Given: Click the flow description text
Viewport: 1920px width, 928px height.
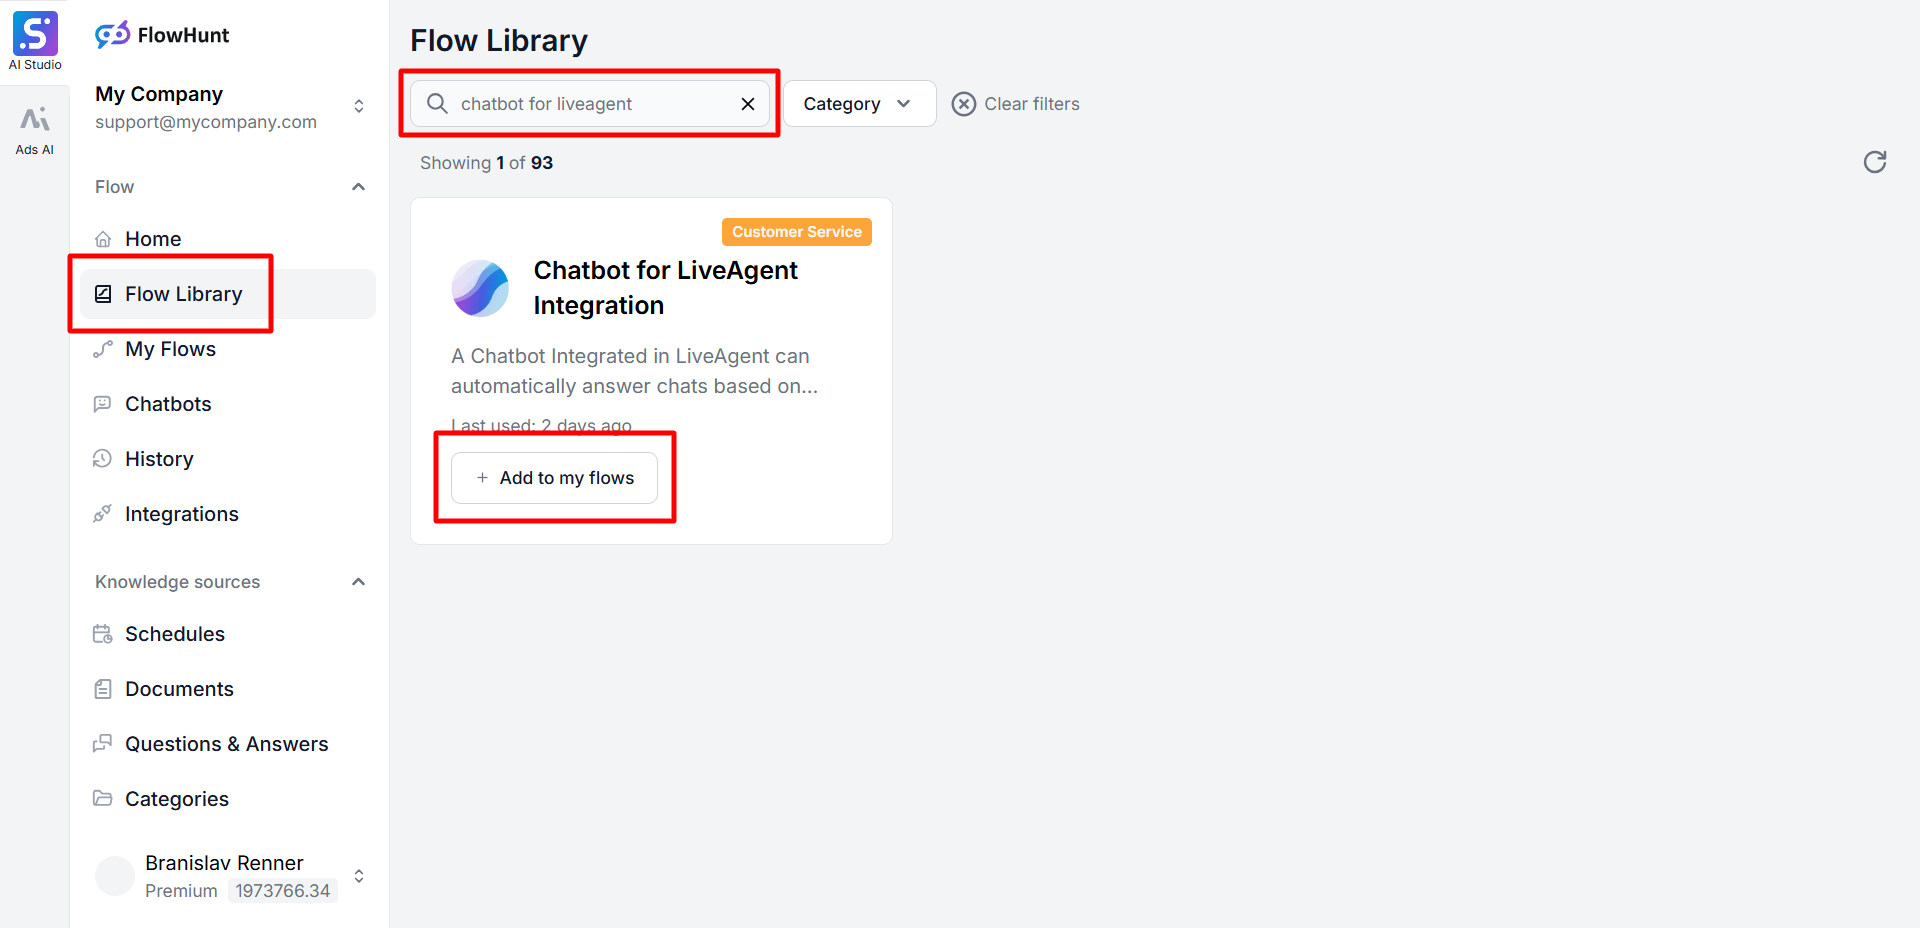Looking at the screenshot, I should coord(634,371).
